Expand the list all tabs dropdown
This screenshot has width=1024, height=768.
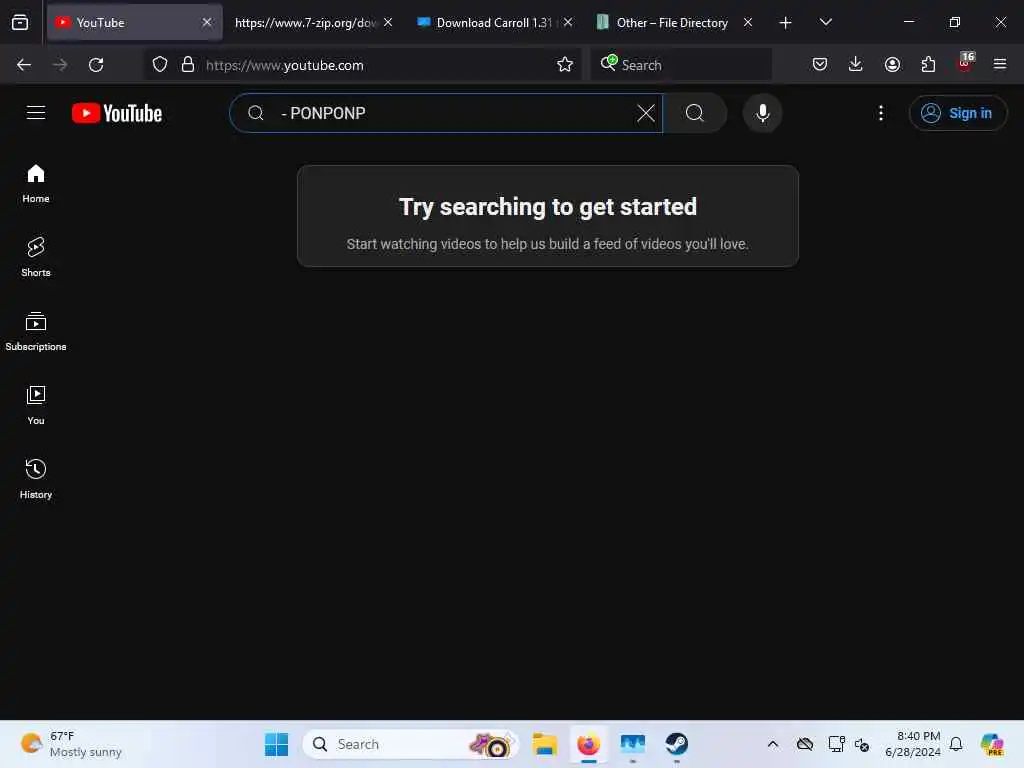click(825, 23)
